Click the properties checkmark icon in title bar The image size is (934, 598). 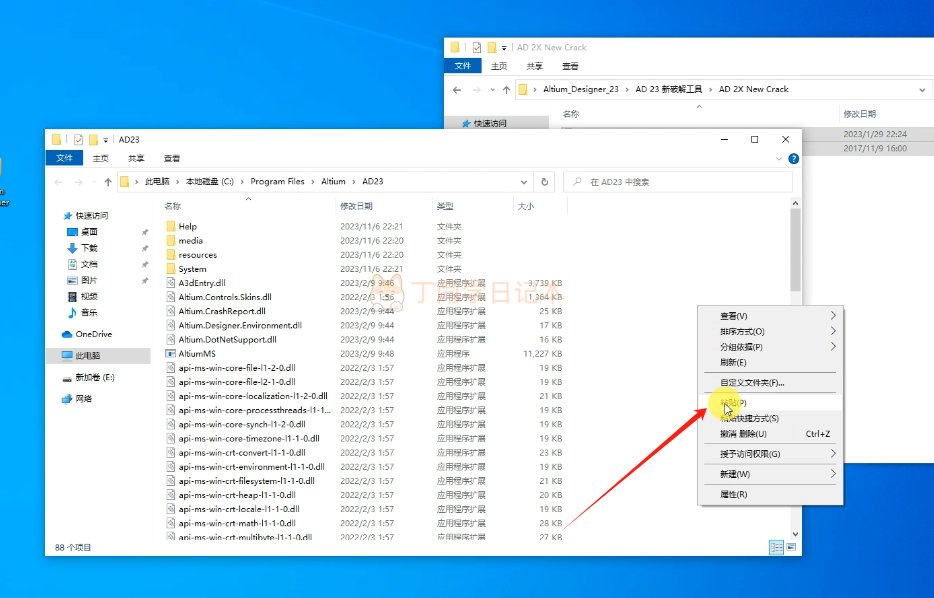tap(78, 139)
